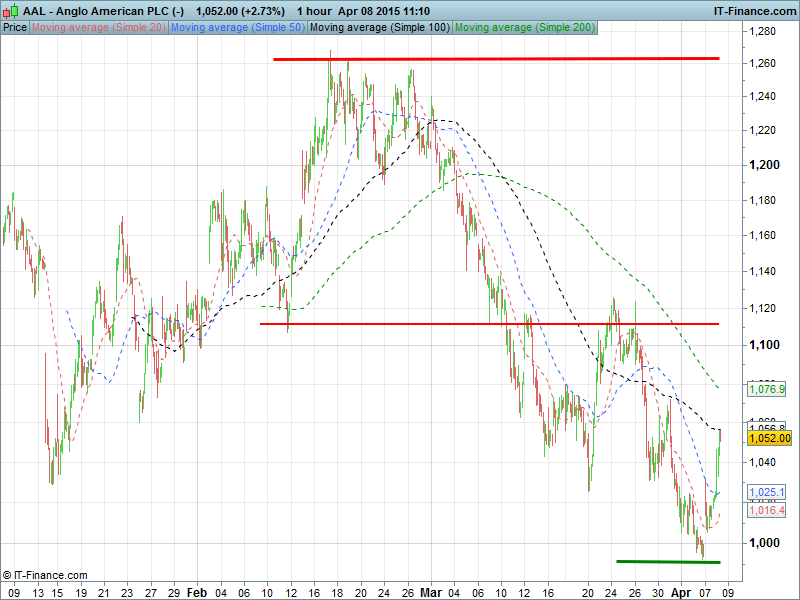Click the Apr label on the time axis

(679, 591)
